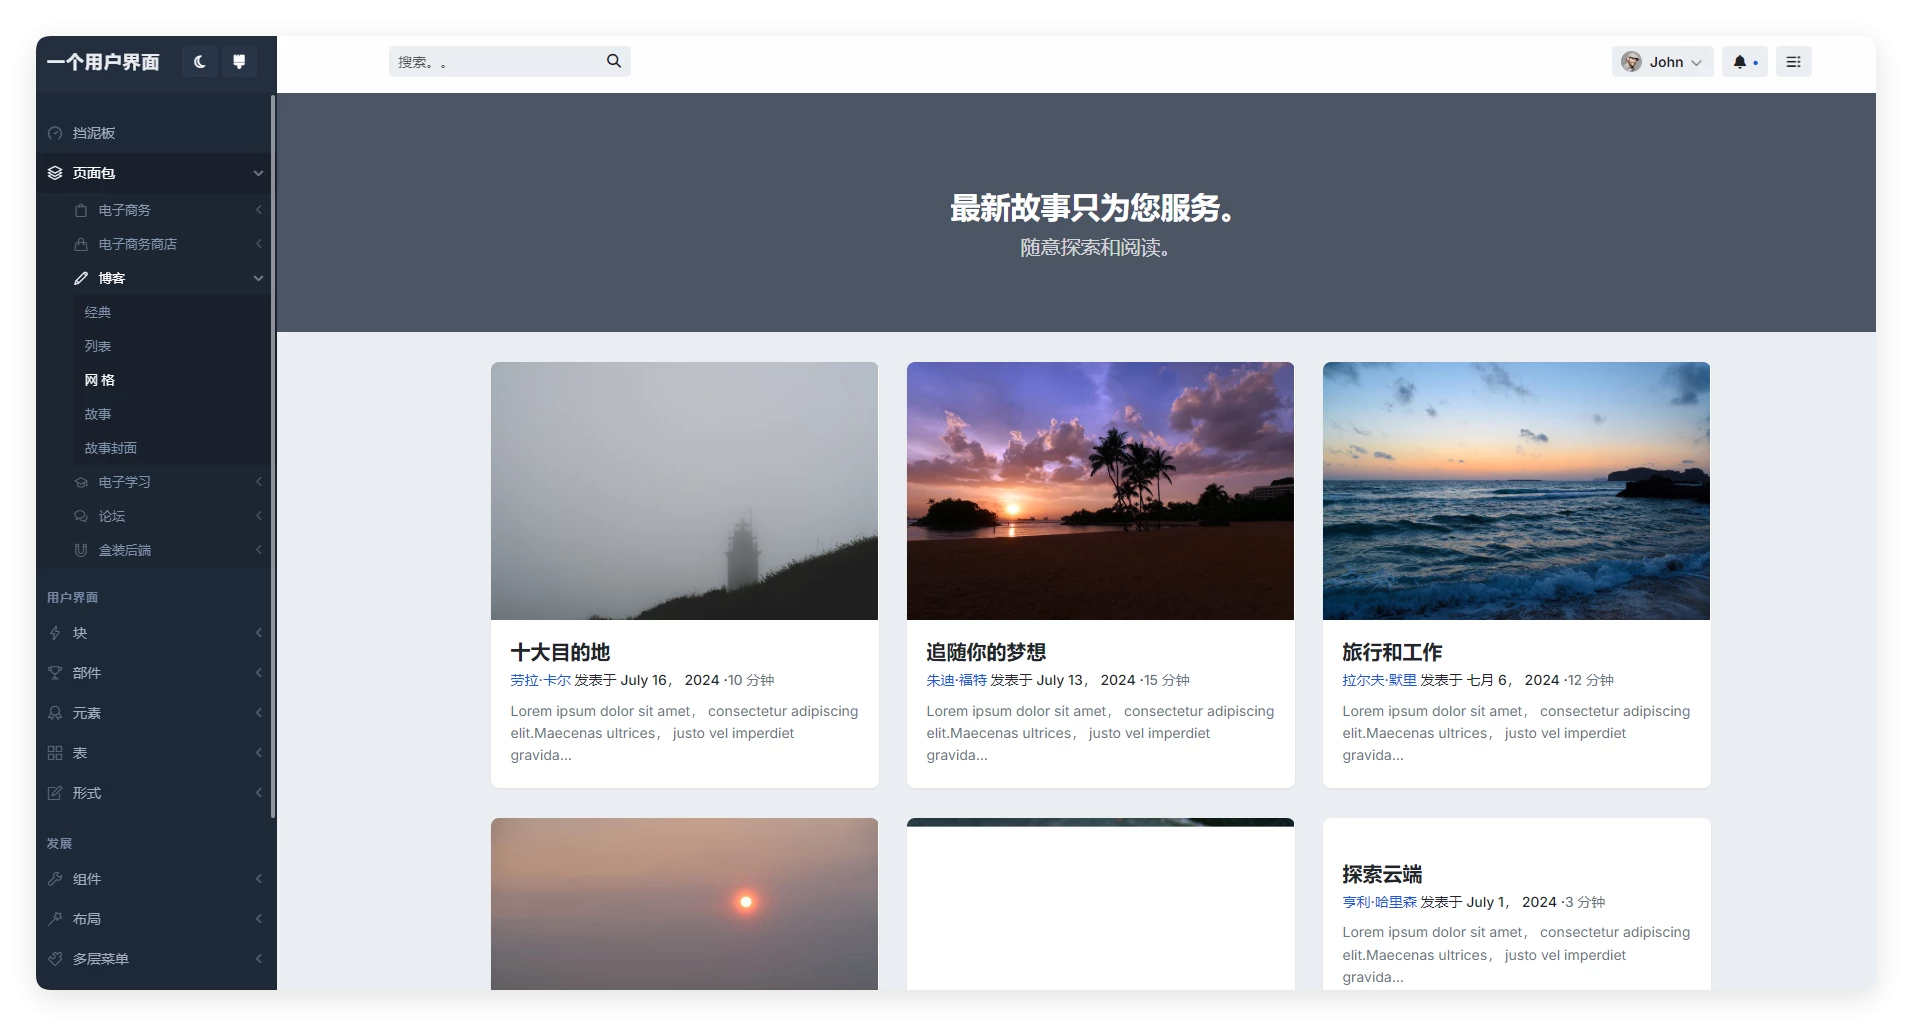Open notifications with the bell icon
1912x1026 pixels.
point(1740,62)
